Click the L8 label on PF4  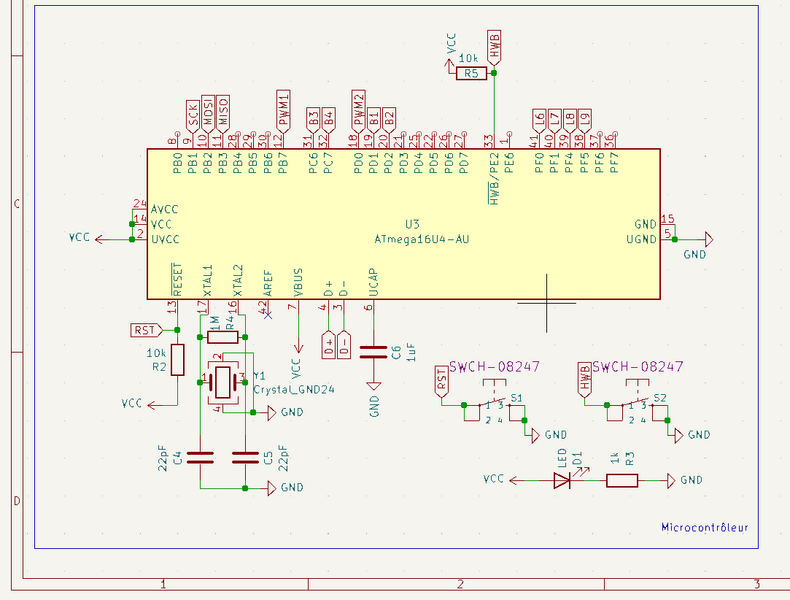[569, 120]
